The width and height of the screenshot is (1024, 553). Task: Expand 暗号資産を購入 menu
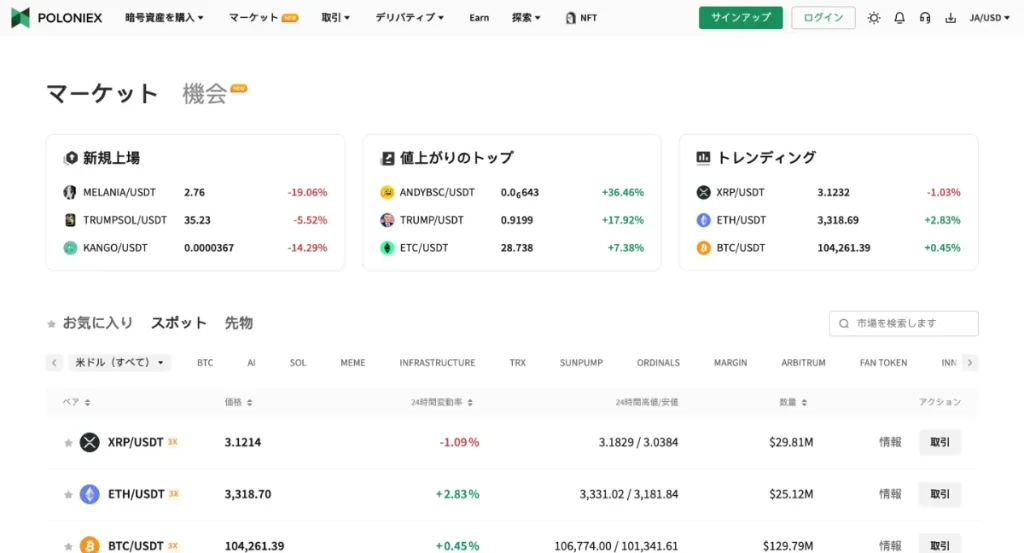coord(164,18)
